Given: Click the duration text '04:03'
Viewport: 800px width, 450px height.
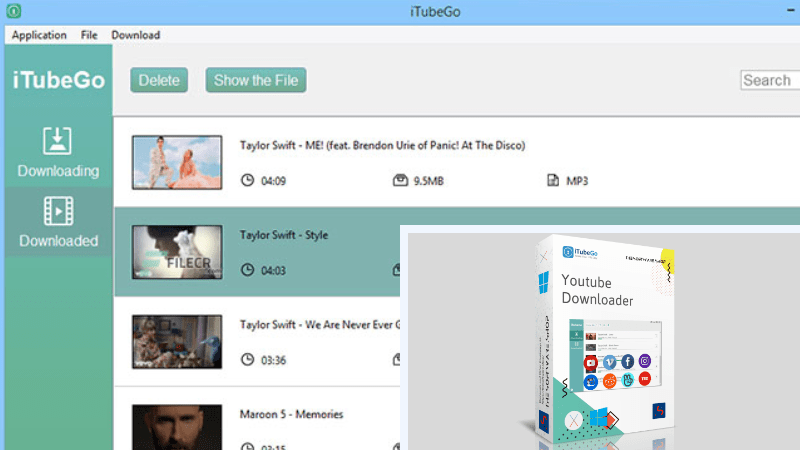Looking at the screenshot, I should click(x=273, y=271).
